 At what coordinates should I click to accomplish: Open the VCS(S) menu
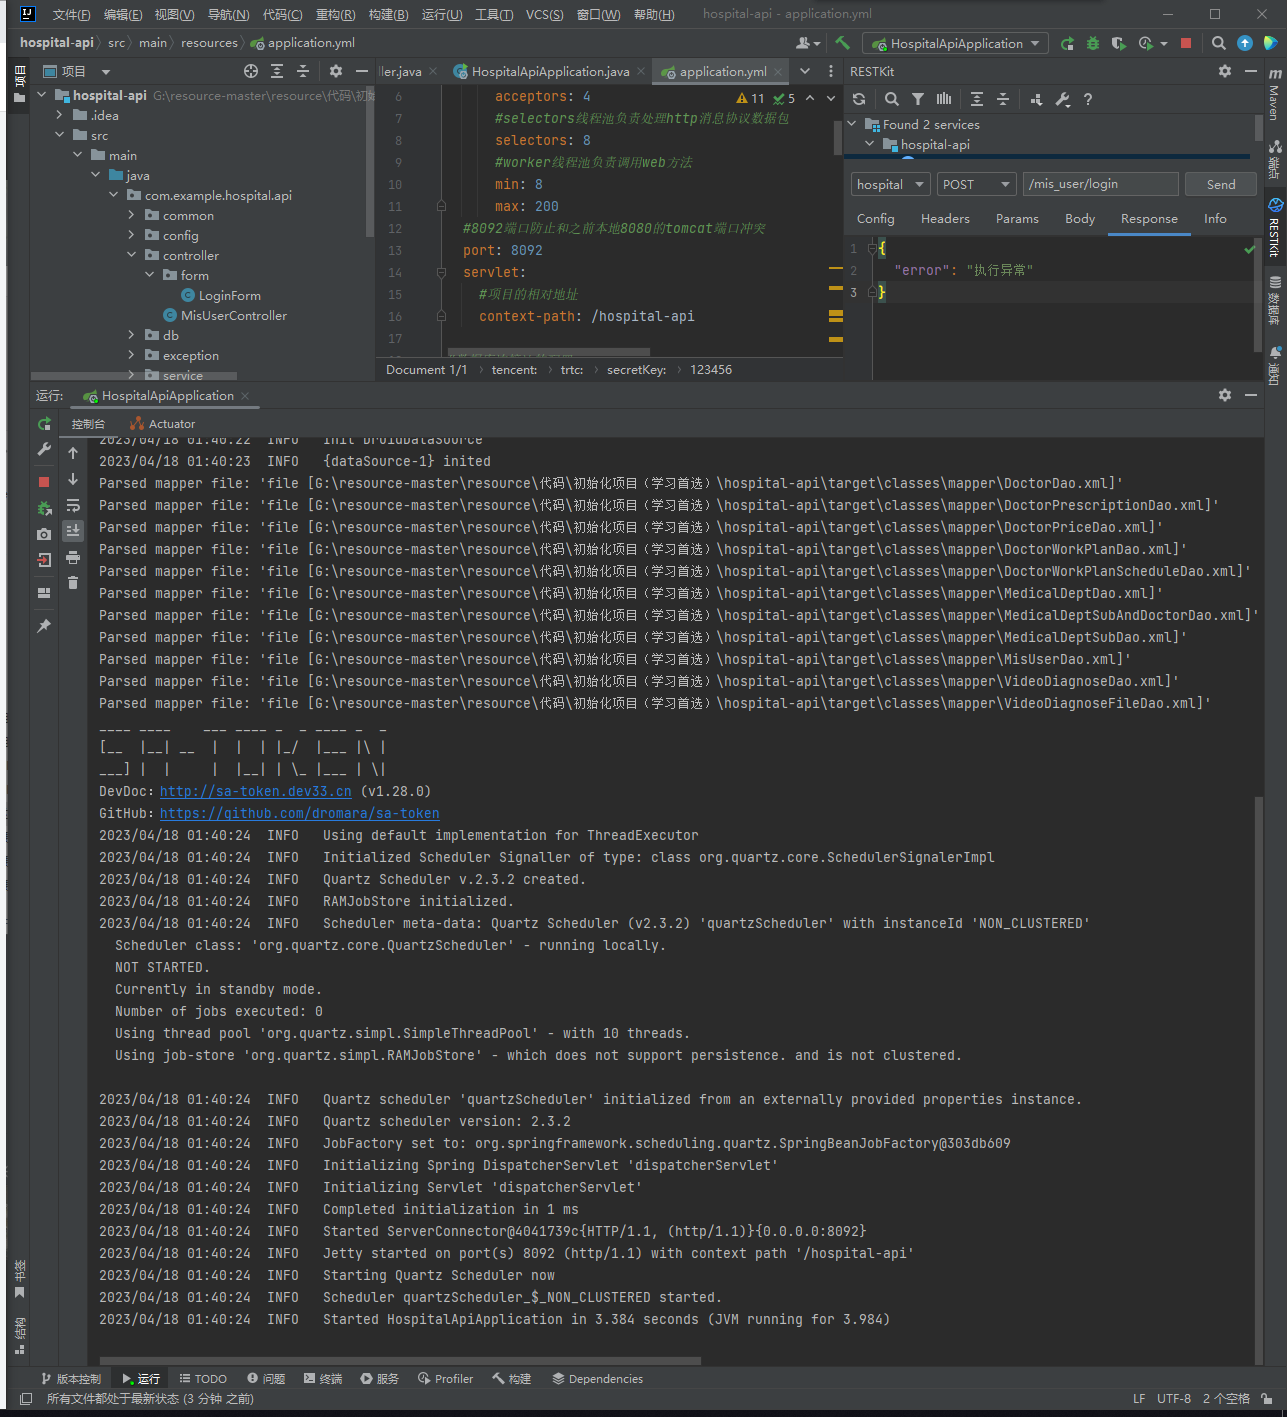coord(544,14)
